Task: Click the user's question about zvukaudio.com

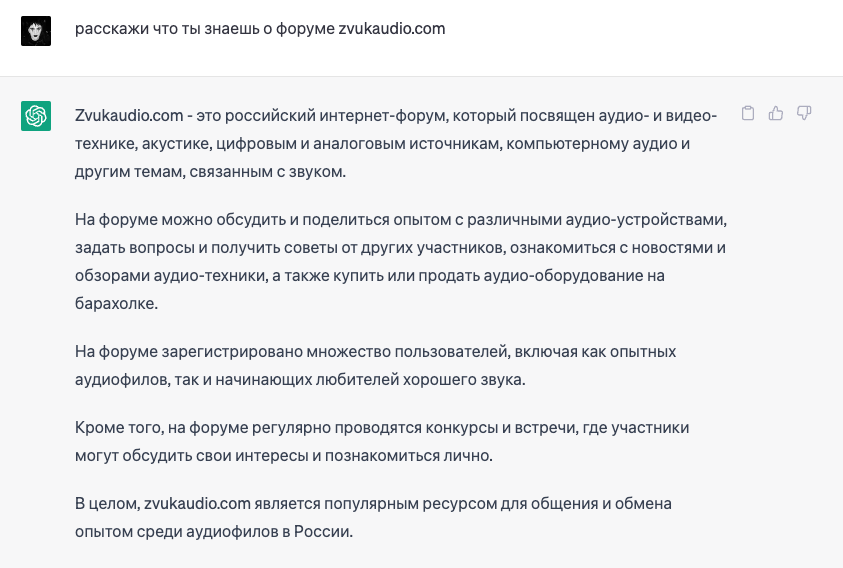Action: 260,29
